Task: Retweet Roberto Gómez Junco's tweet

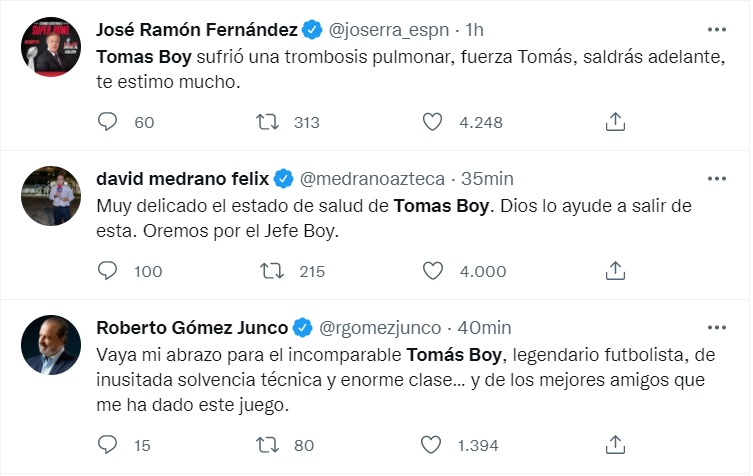Action: click(267, 445)
